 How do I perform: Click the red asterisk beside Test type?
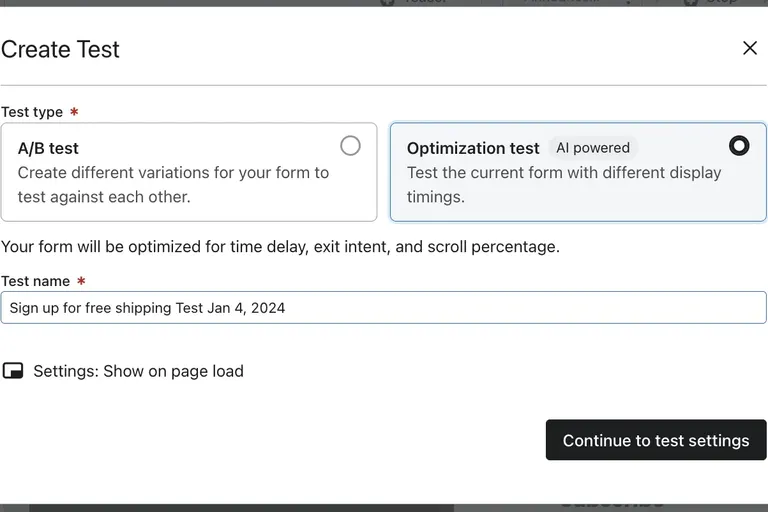tap(74, 112)
